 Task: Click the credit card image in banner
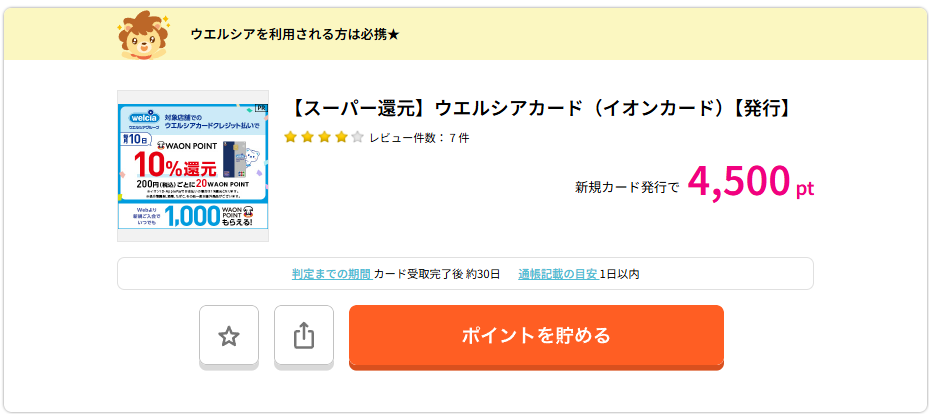(x=233, y=160)
